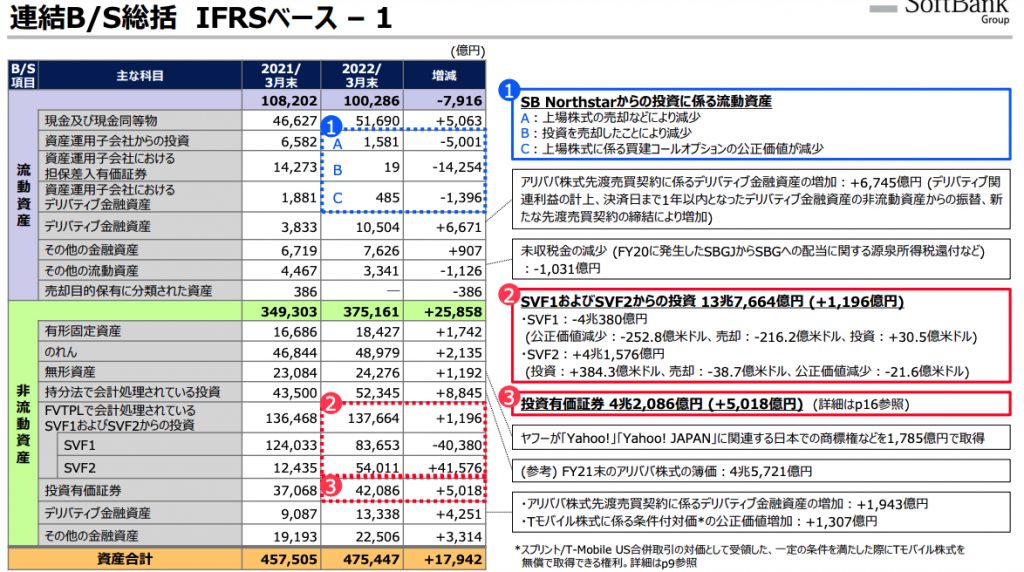Click the non-current total 349,303
This screenshot has height=572, width=1024.
coord(289,312)
